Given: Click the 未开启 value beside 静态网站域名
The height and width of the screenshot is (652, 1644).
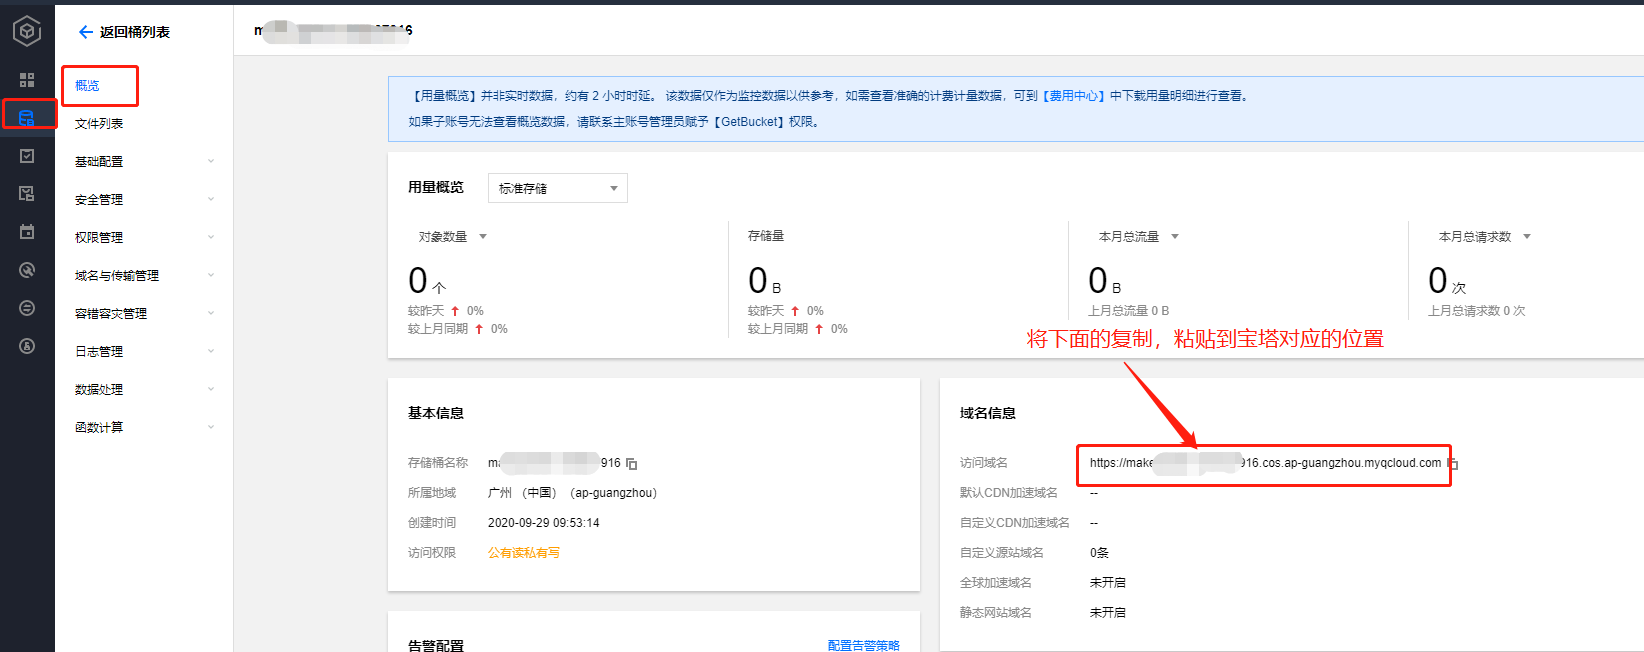Looking at the screenshot, I should pos(1108,613).
